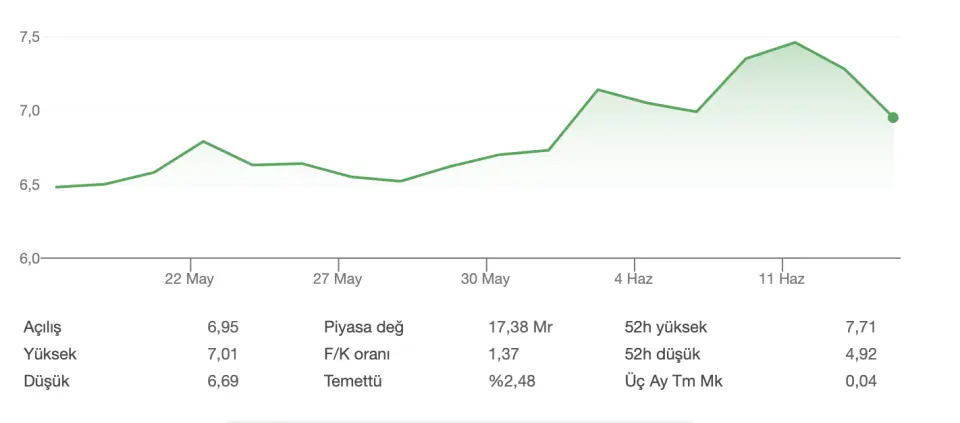Click the 22 May date label
The width and height of the screenshot is (960, 423).
[189, 279]
